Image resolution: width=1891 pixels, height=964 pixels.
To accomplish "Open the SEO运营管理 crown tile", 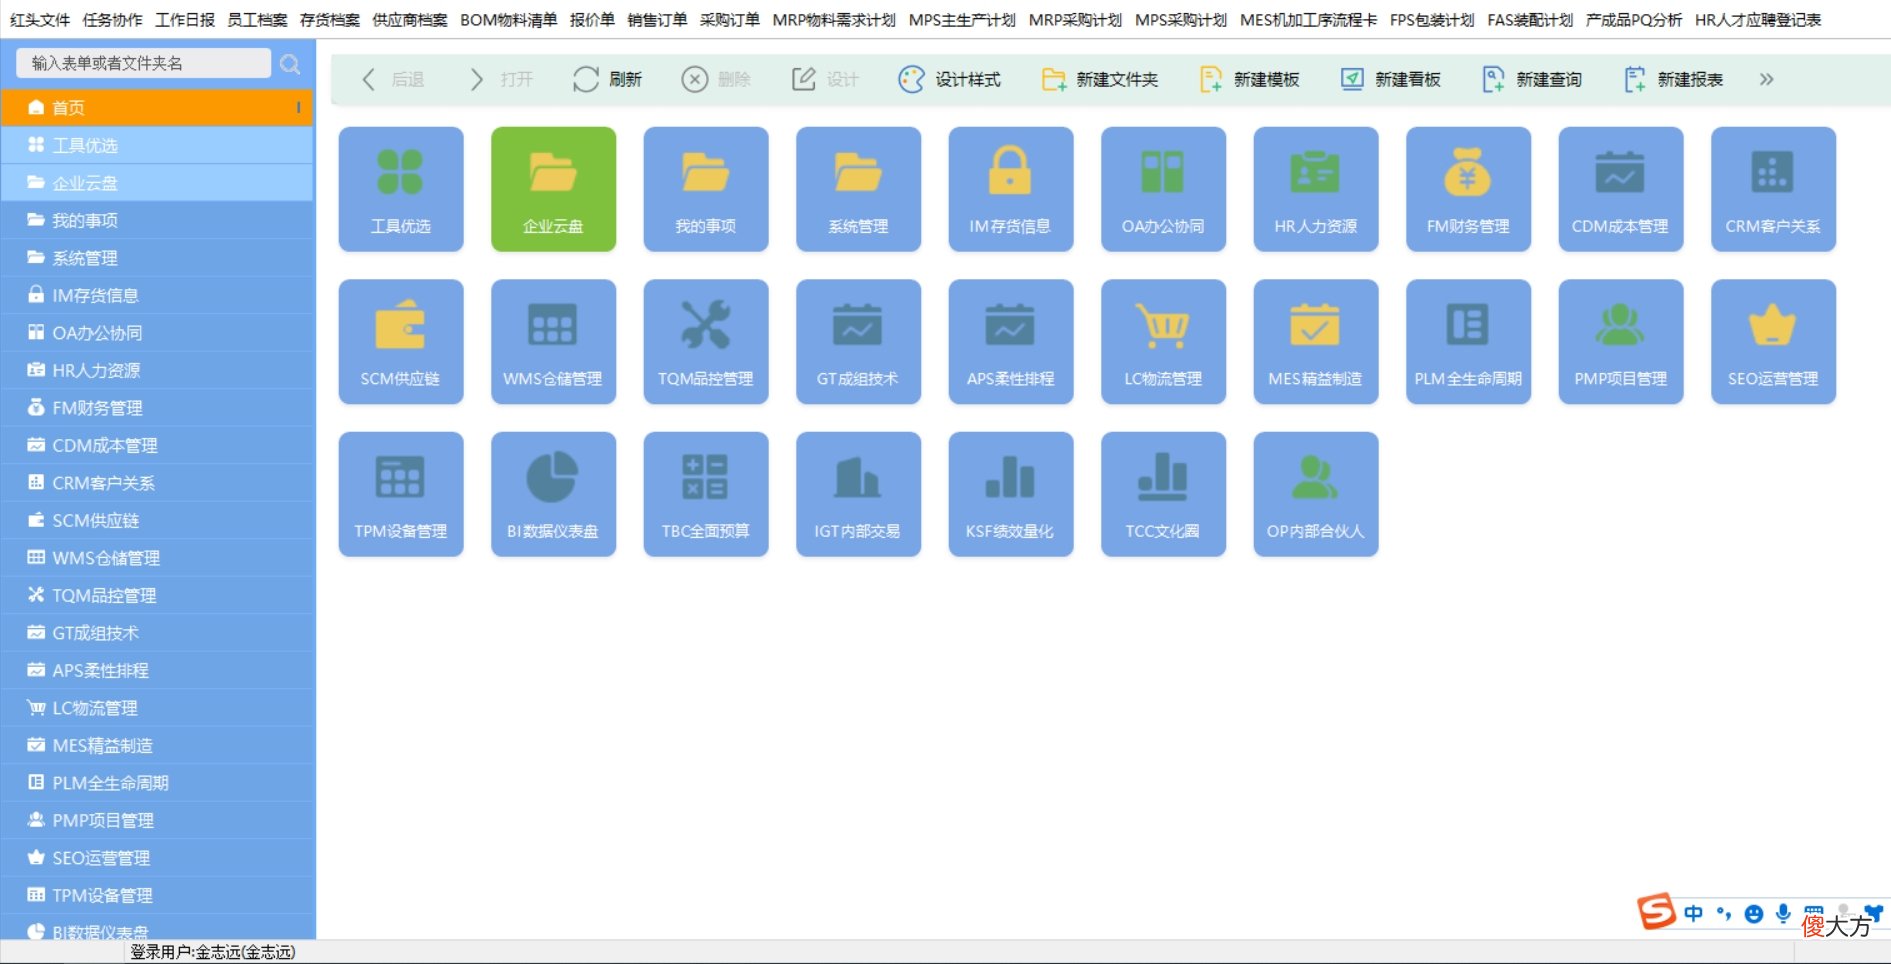I will point(1773,342).
